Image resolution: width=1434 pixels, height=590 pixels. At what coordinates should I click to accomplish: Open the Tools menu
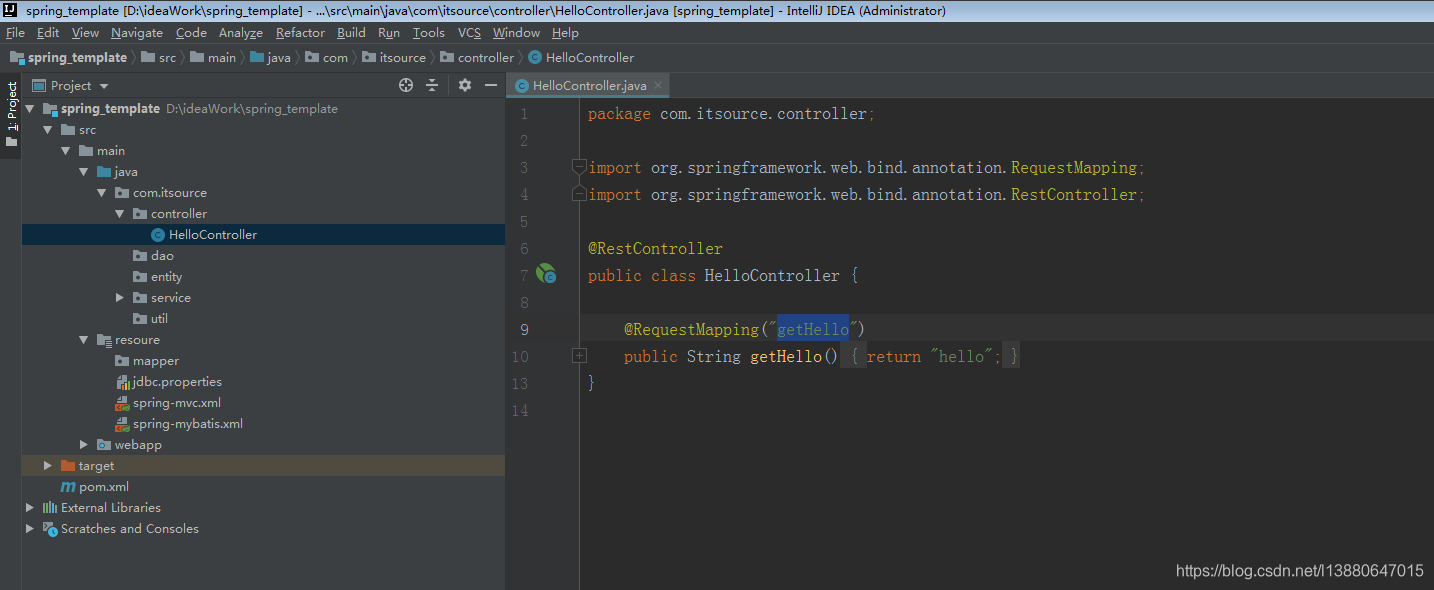(429, 33)
